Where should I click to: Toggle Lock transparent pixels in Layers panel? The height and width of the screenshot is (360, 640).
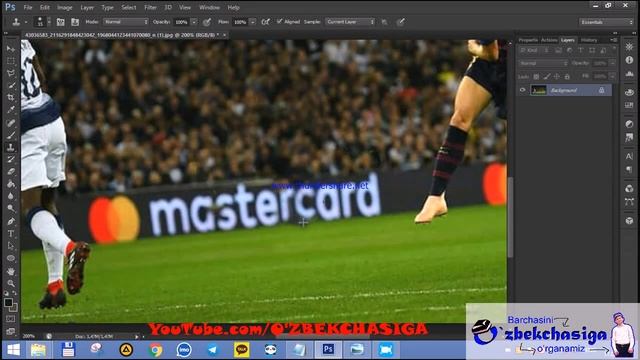click(536, 76)
